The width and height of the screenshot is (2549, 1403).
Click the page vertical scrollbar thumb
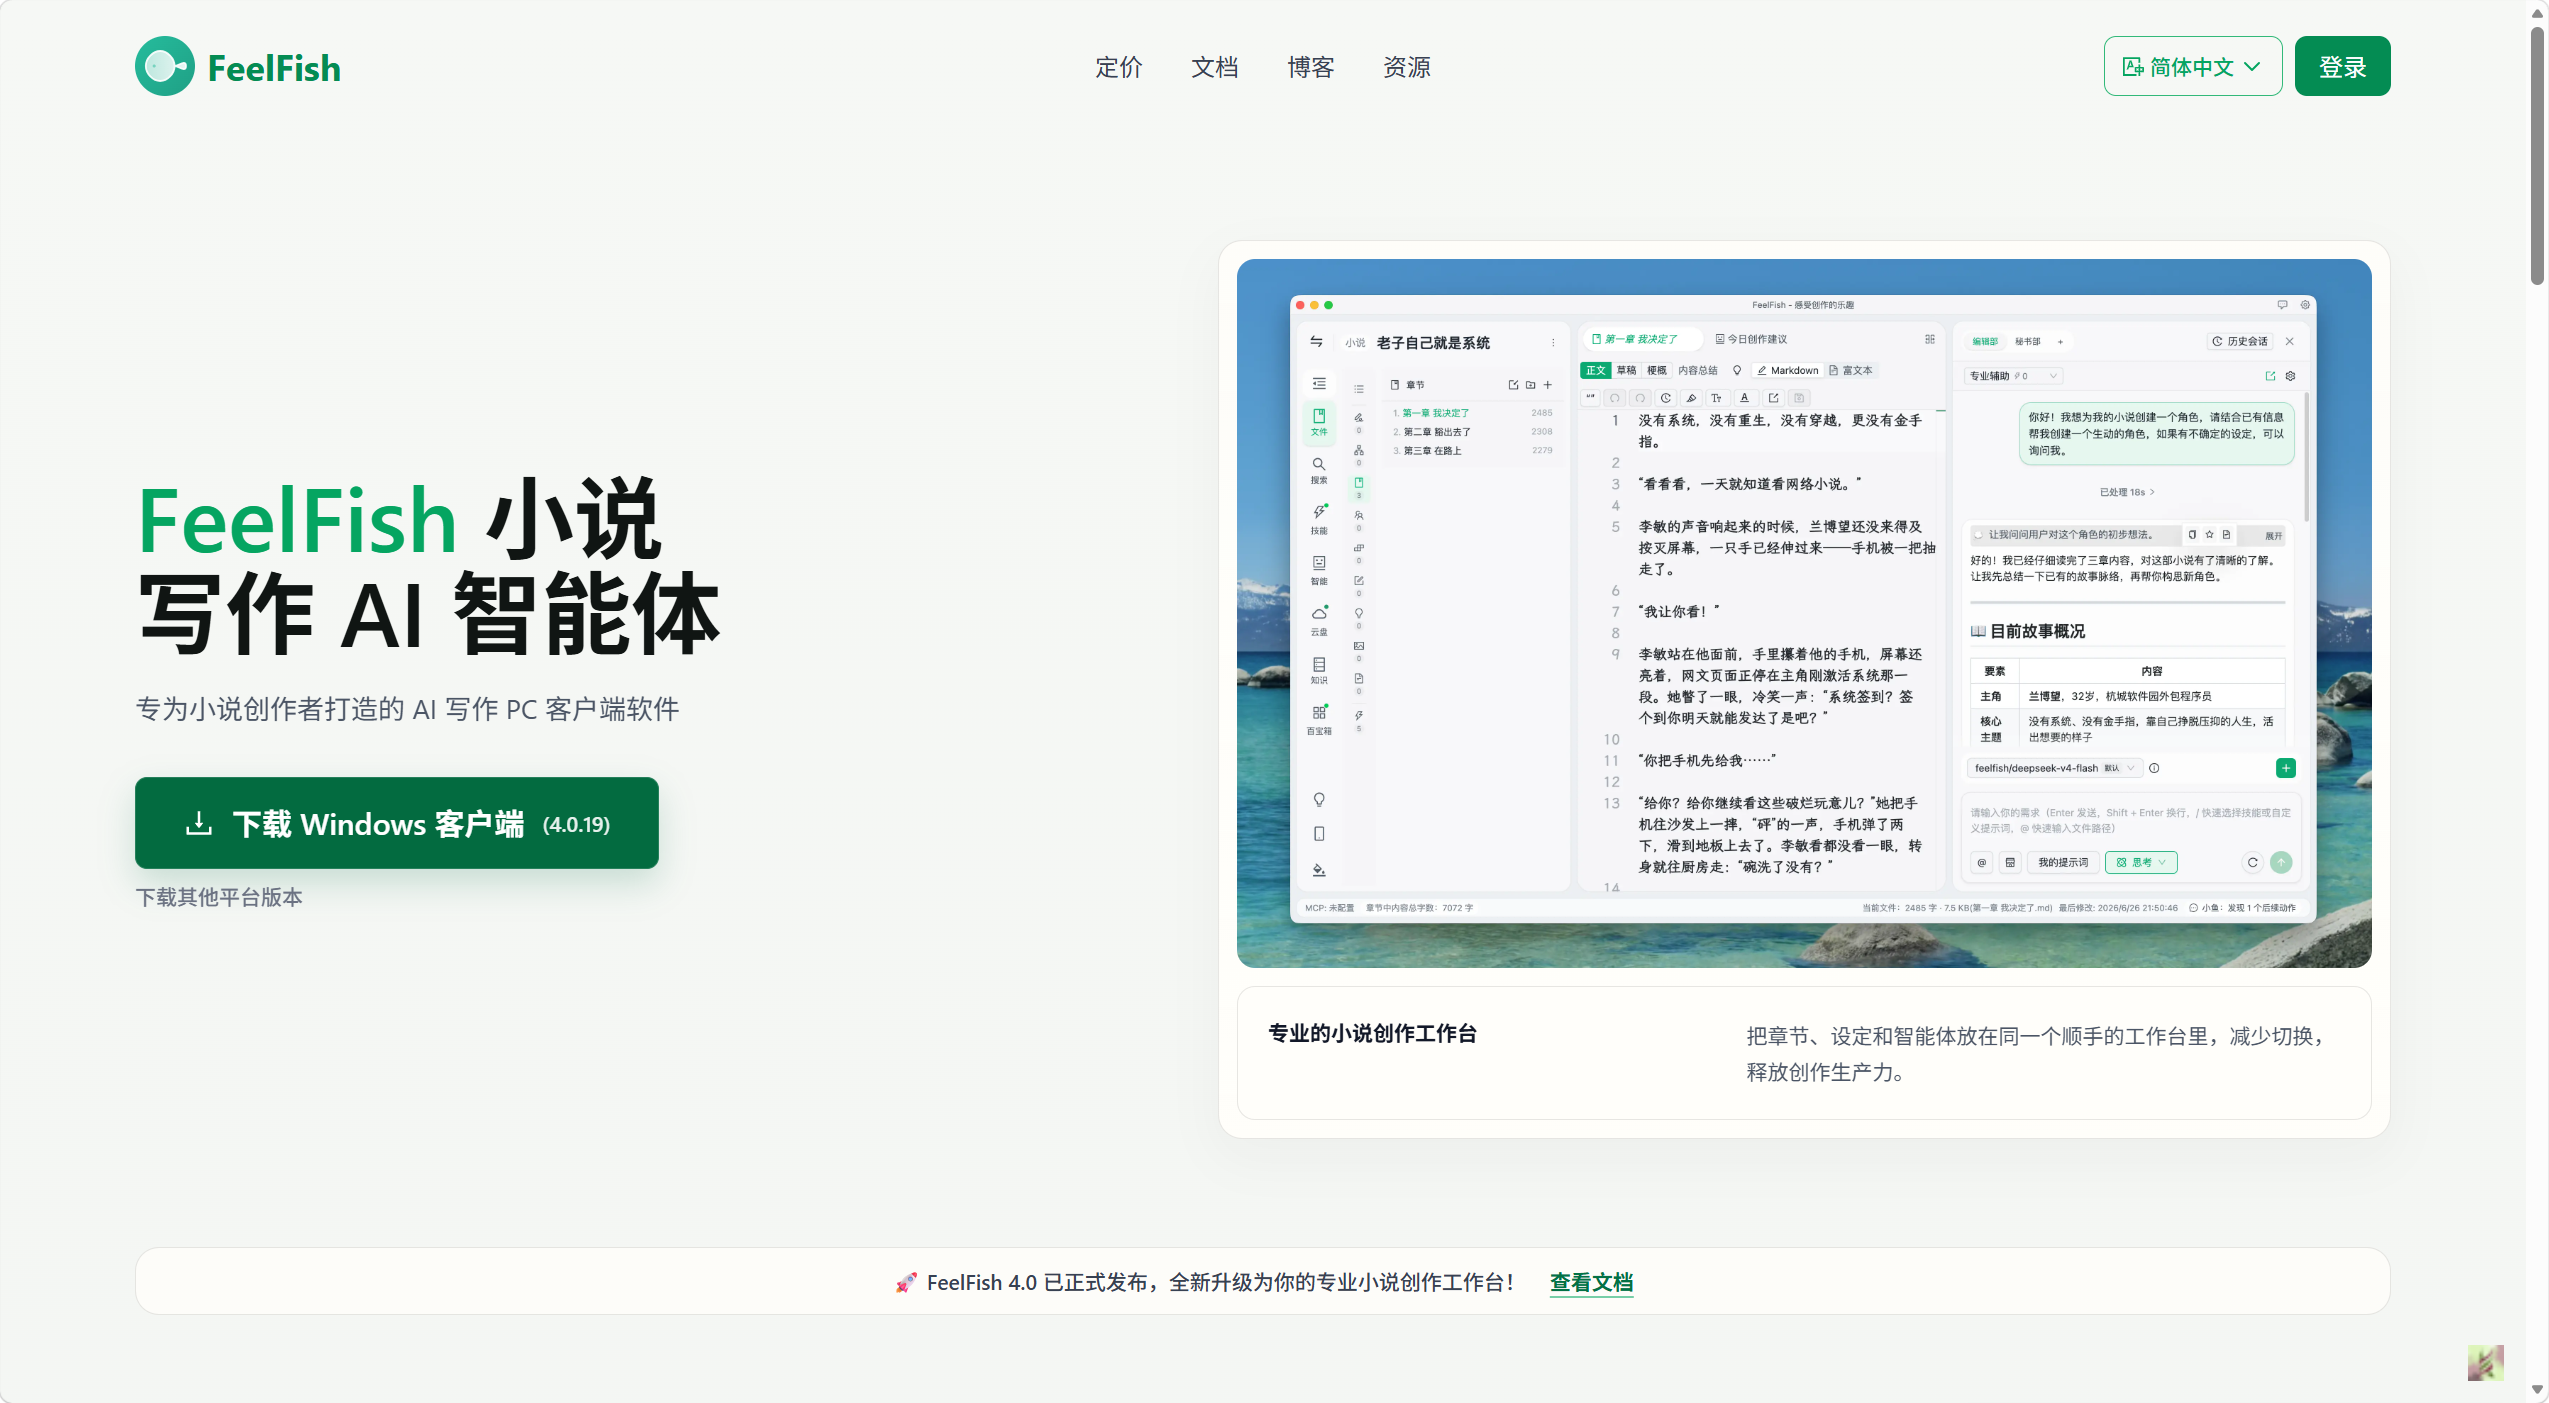(2537, 155)
